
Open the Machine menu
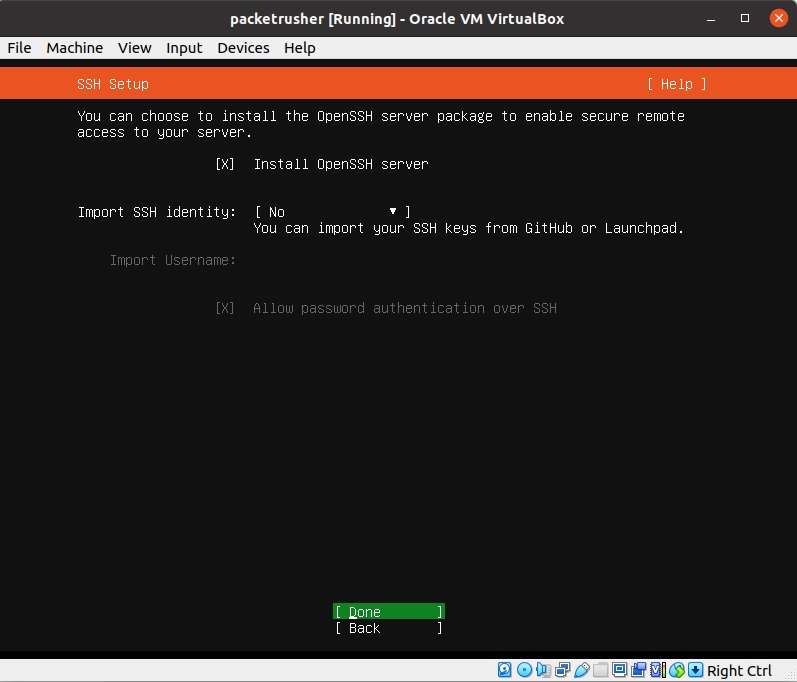74,48
